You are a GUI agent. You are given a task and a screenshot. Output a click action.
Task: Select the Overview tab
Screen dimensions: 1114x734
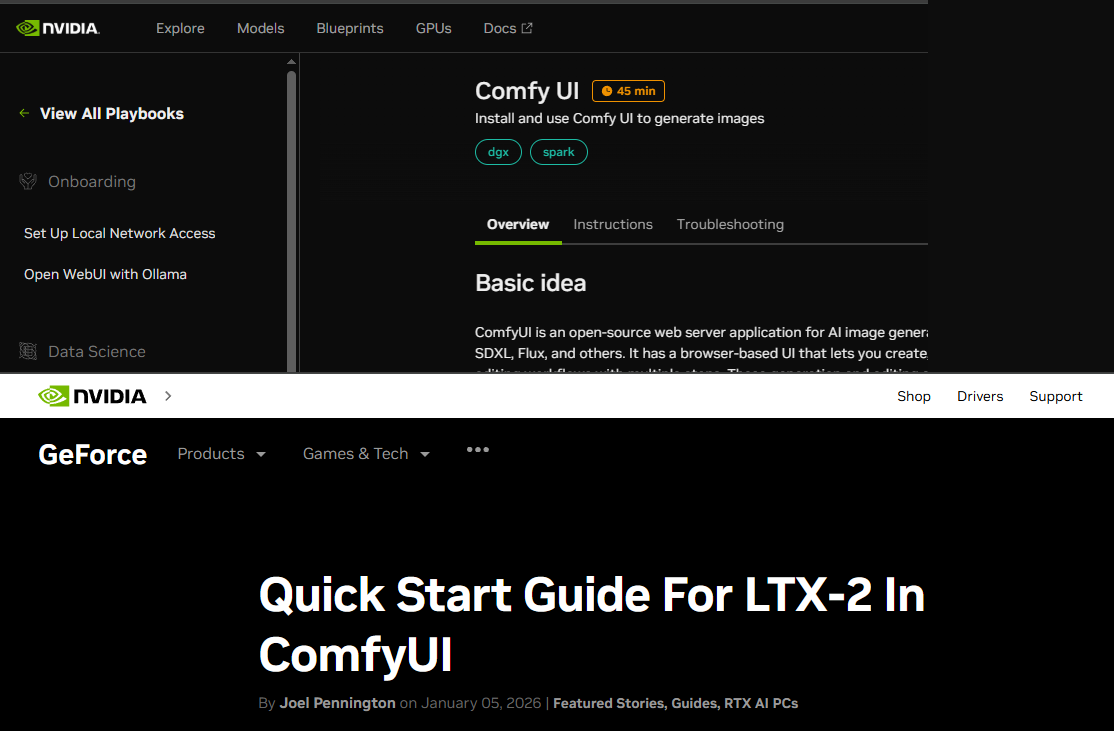click(518, 225)
